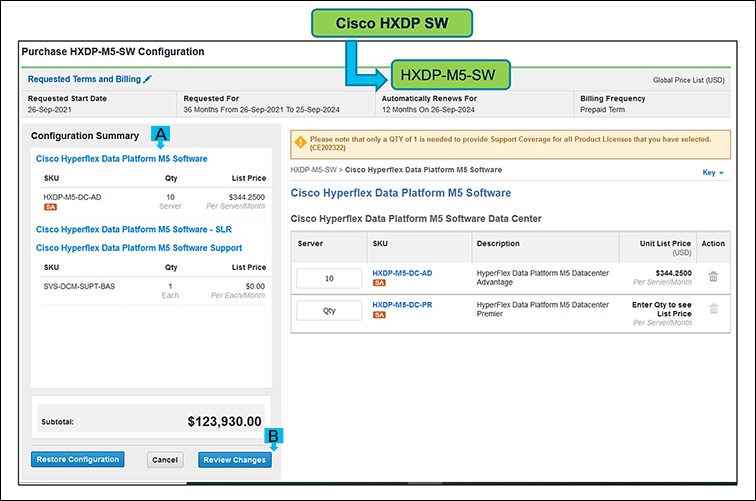Cancel the configuration changes

point(165,460)
